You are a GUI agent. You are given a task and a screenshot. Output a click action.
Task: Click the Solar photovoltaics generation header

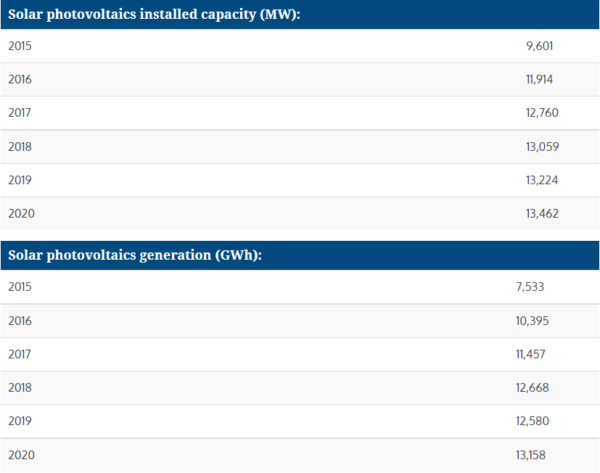tap(135, 255)
